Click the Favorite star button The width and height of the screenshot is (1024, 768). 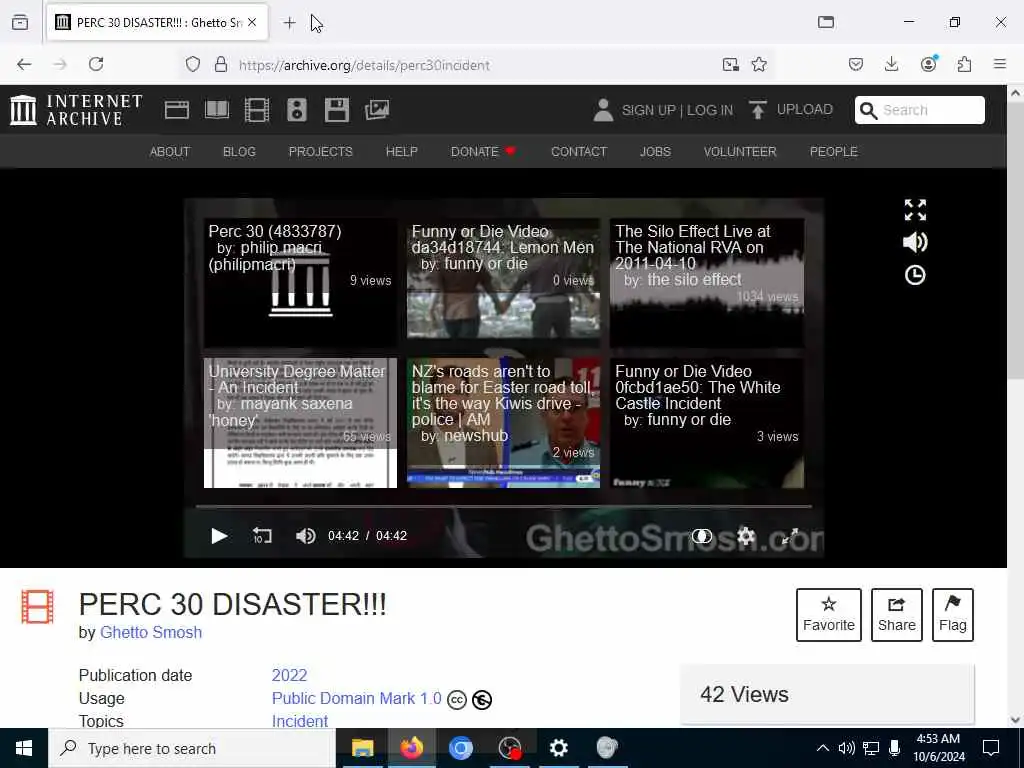pyautogui.click(x=829, y=615)
